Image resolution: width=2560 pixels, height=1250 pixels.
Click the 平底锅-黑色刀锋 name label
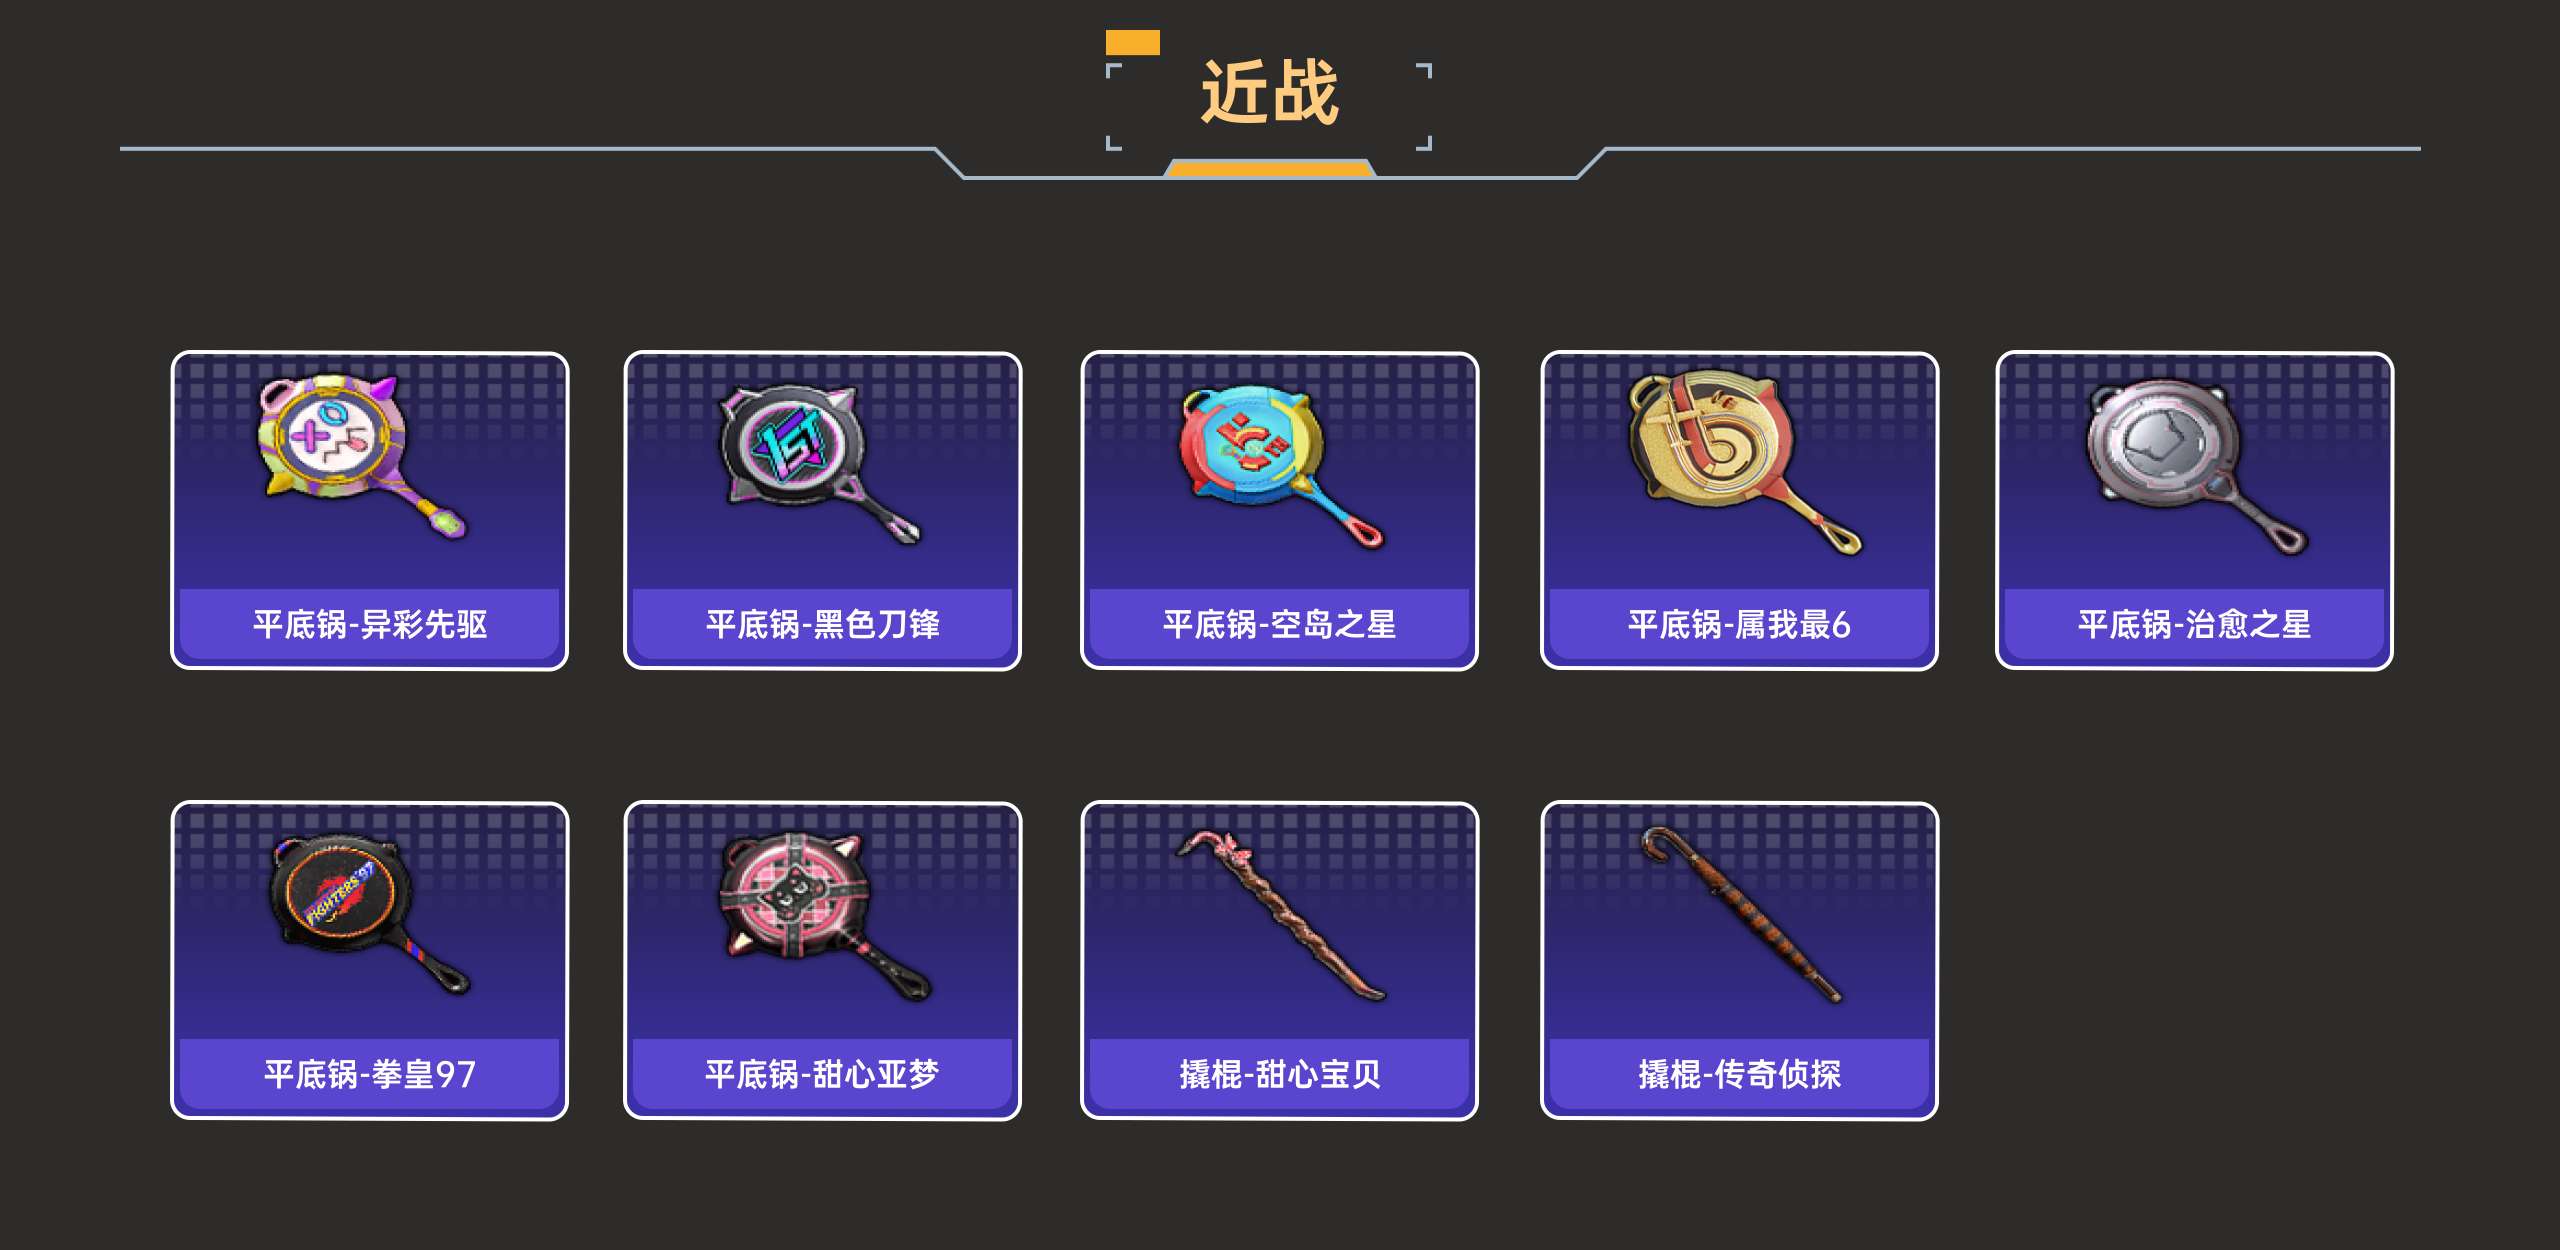[x=823, y=625]
